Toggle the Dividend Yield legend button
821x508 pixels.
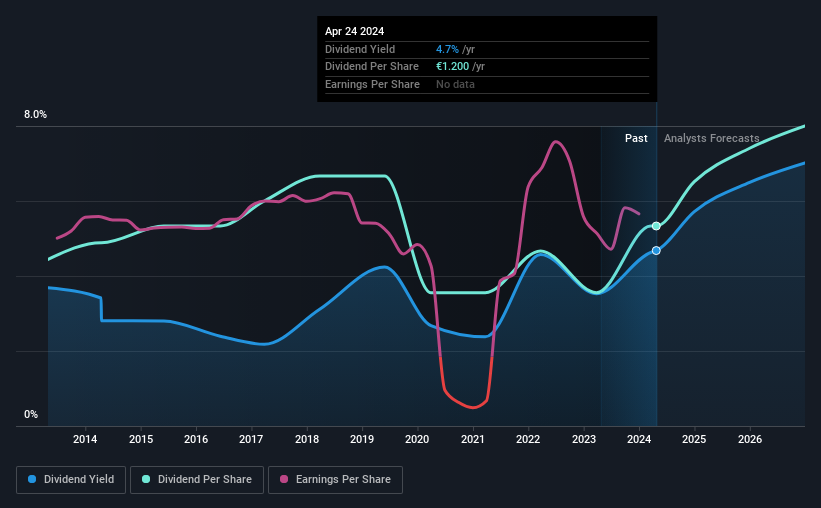pyautogui.click(x=71, y=479)
